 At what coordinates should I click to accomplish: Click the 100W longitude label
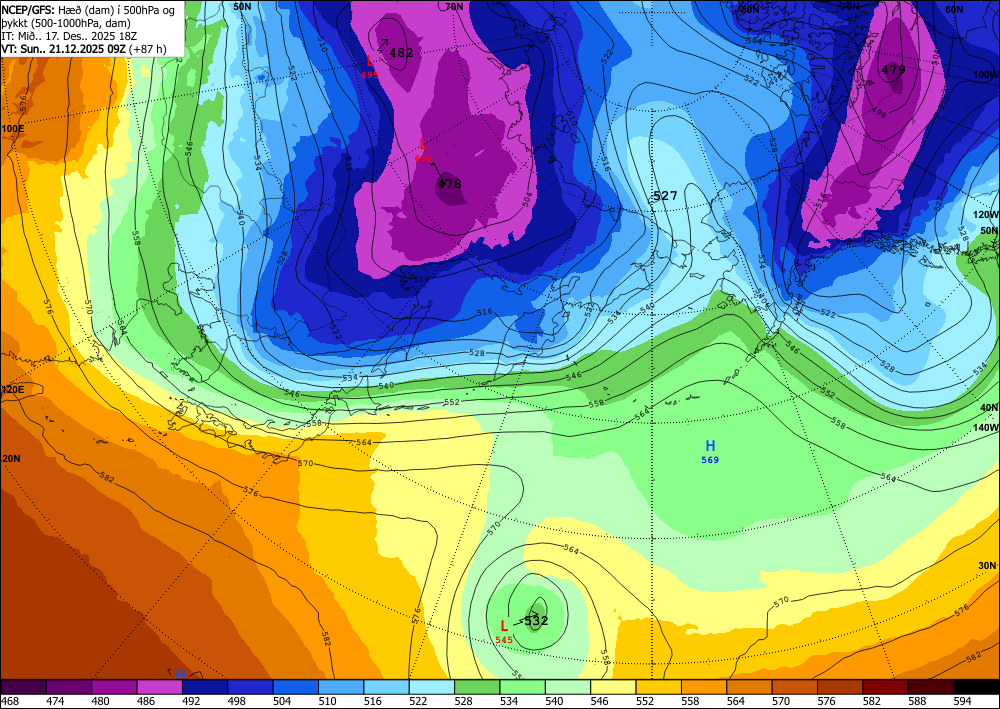(986, 75)
